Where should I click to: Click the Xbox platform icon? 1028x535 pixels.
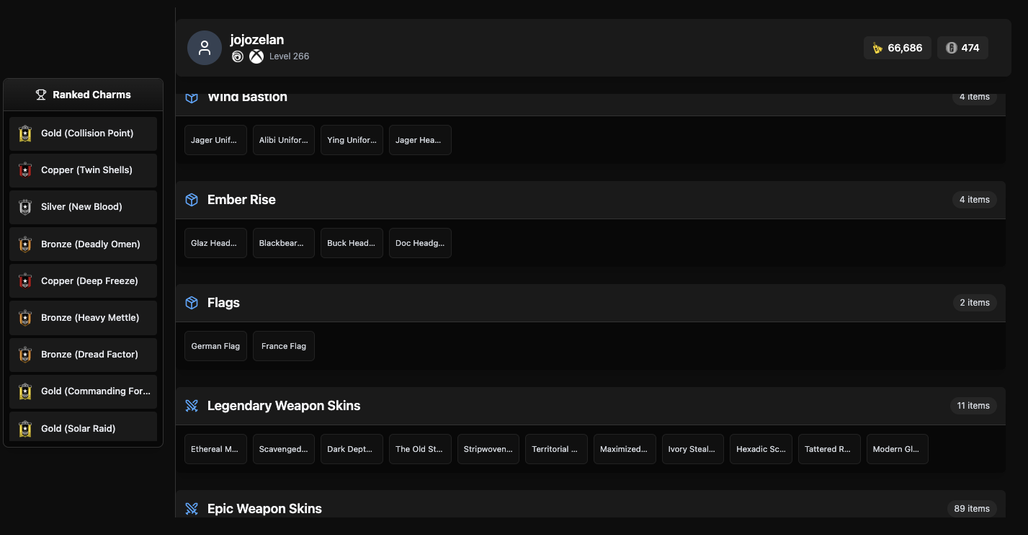click(x=256, y=56)
